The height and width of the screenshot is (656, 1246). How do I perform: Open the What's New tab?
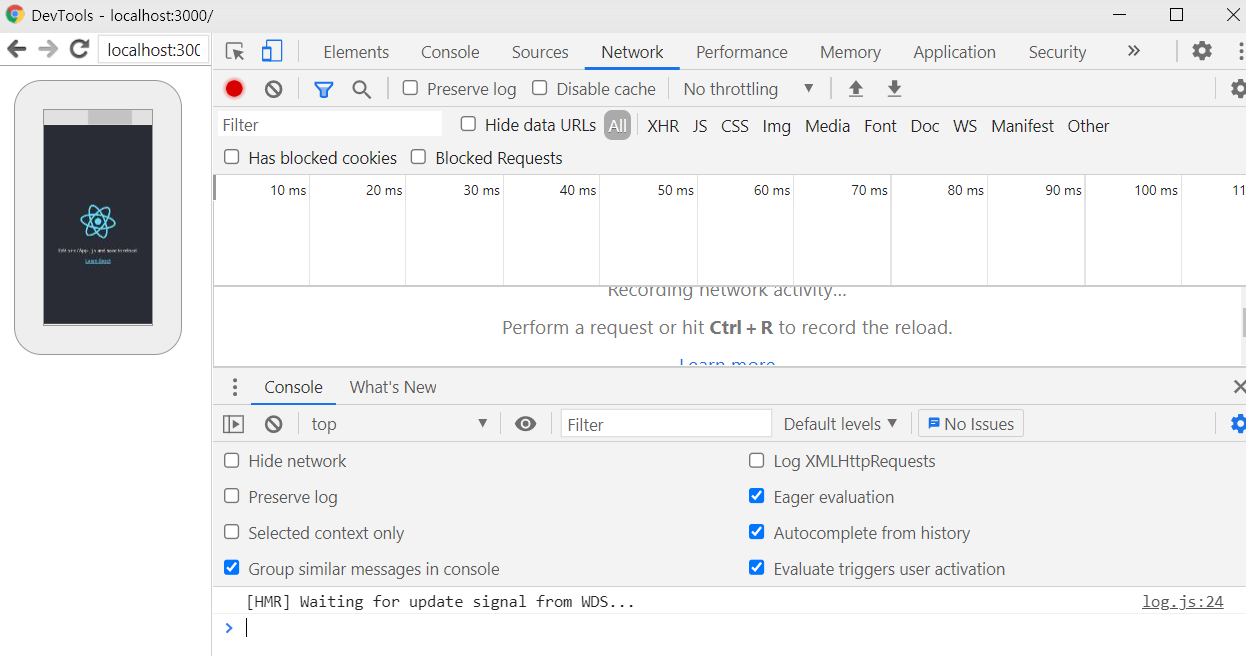click(392, 387)
